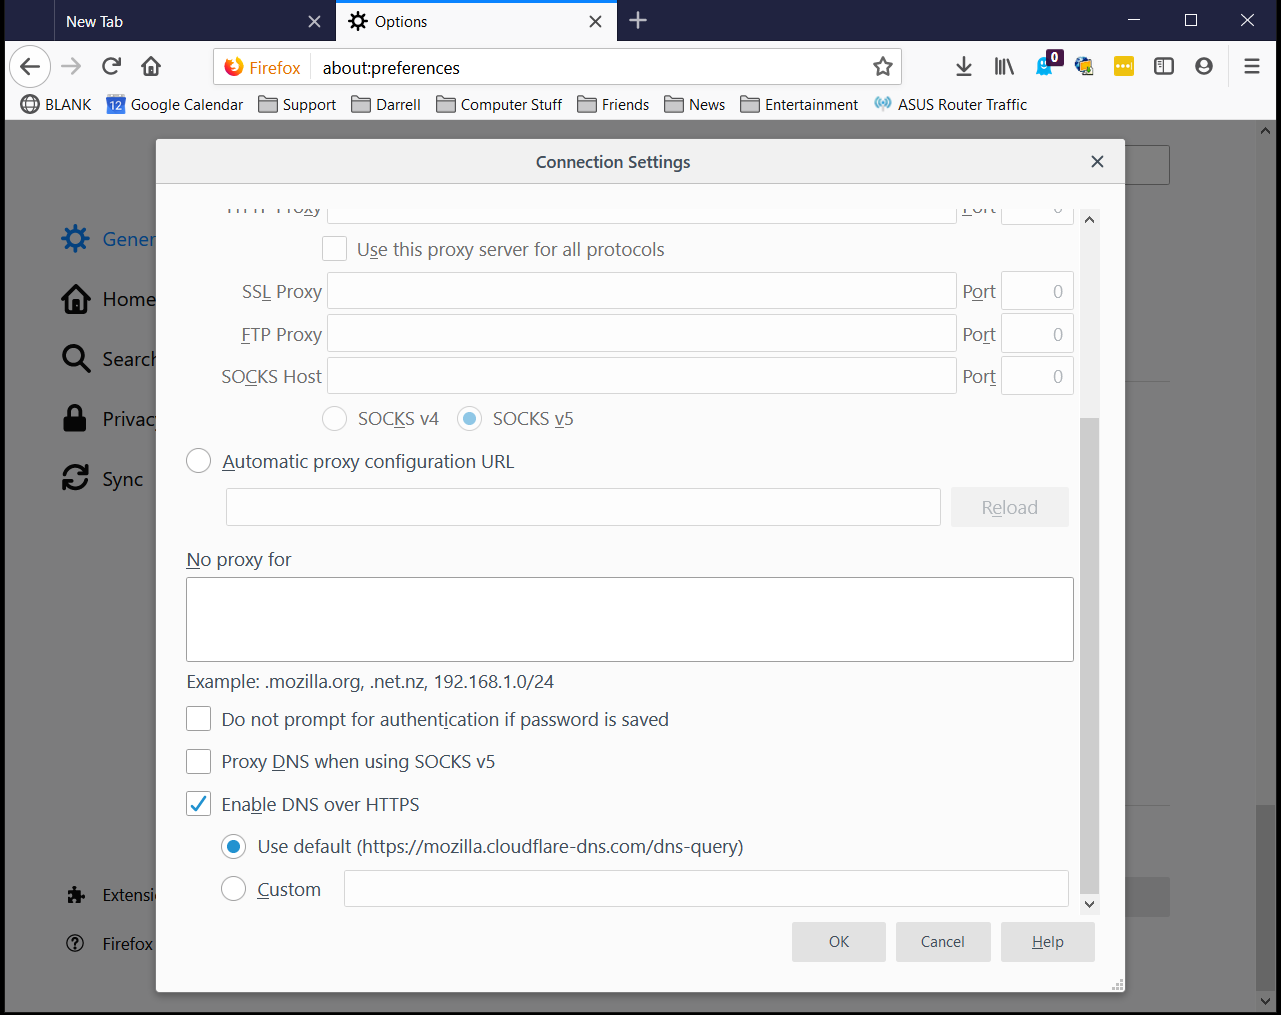
Task: Uncheck 'Enable DNS over HTTPS'
Action: point(199,804)
